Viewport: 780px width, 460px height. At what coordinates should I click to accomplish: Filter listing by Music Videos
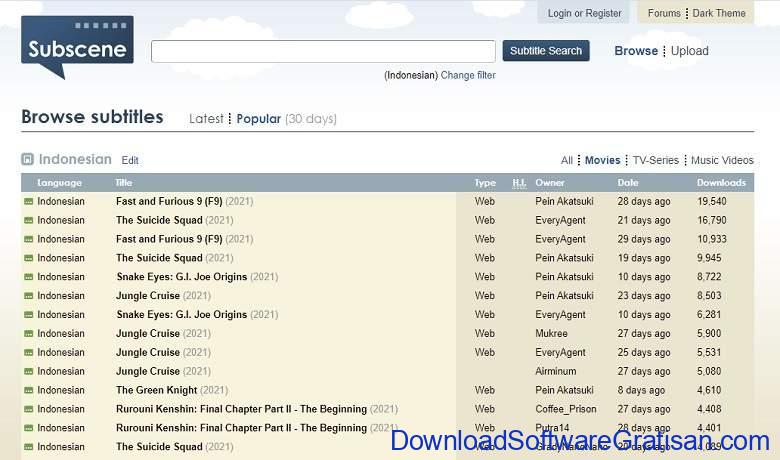(722, 160)
